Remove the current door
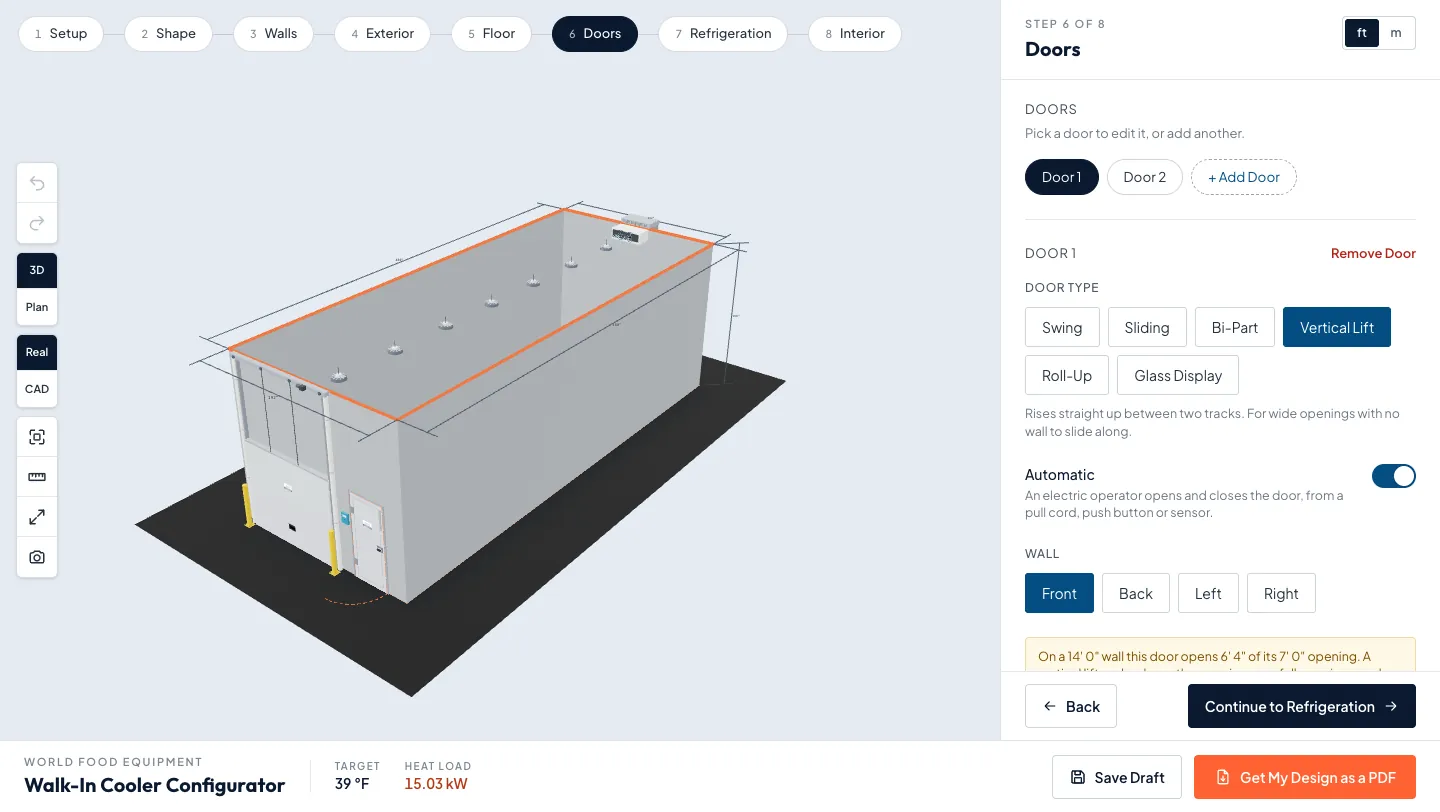The width and height of the screenshot is (1440, 812). [1373, 254]
